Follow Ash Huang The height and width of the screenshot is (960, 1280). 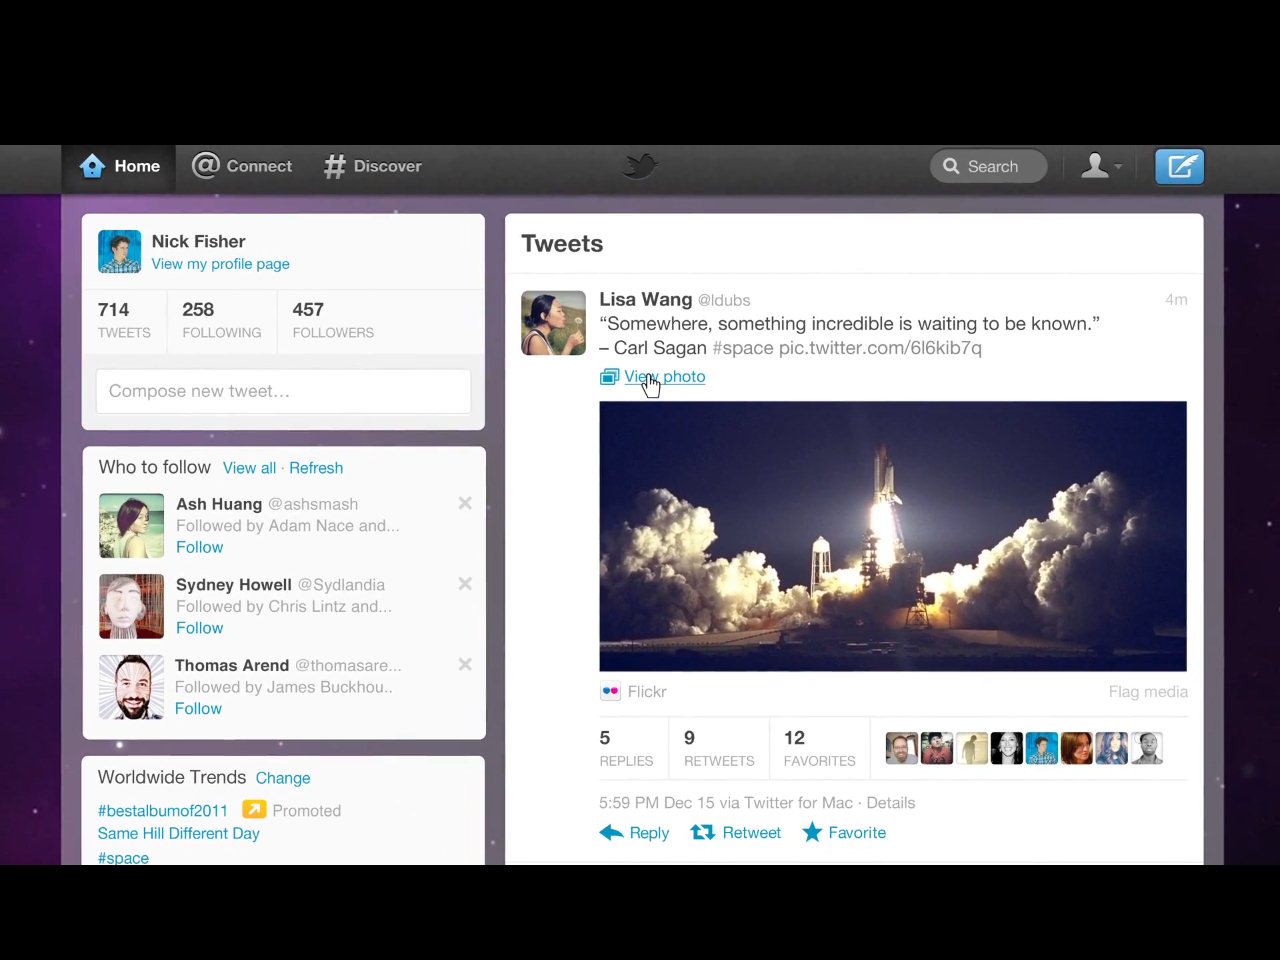[x=199, y=547]
